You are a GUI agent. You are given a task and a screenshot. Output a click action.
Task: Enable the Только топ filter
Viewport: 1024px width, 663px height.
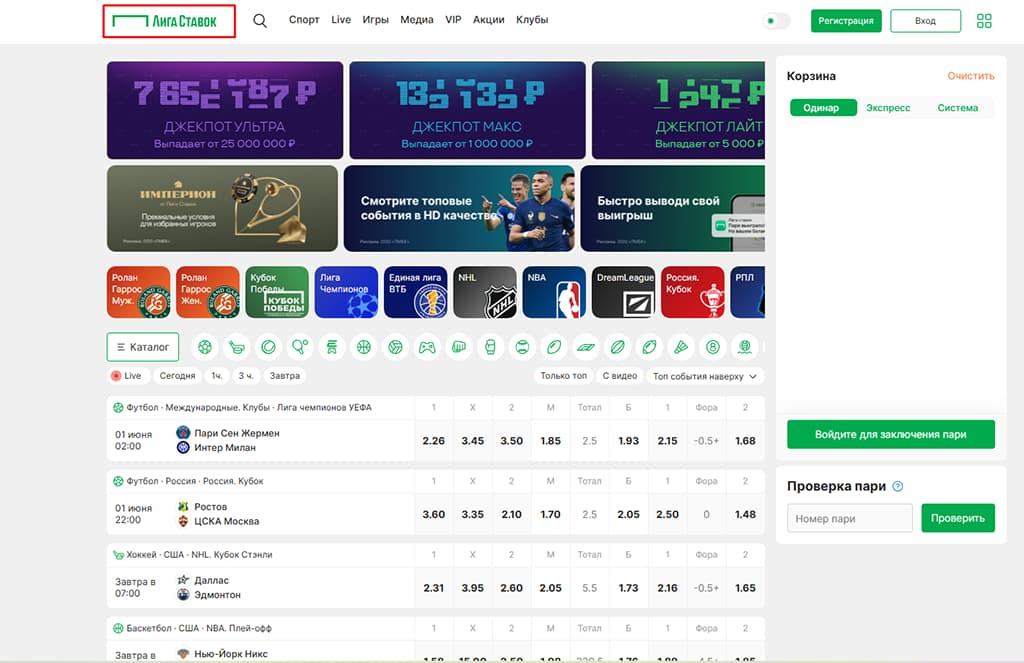pyautogui.click(x=564, y=376)
